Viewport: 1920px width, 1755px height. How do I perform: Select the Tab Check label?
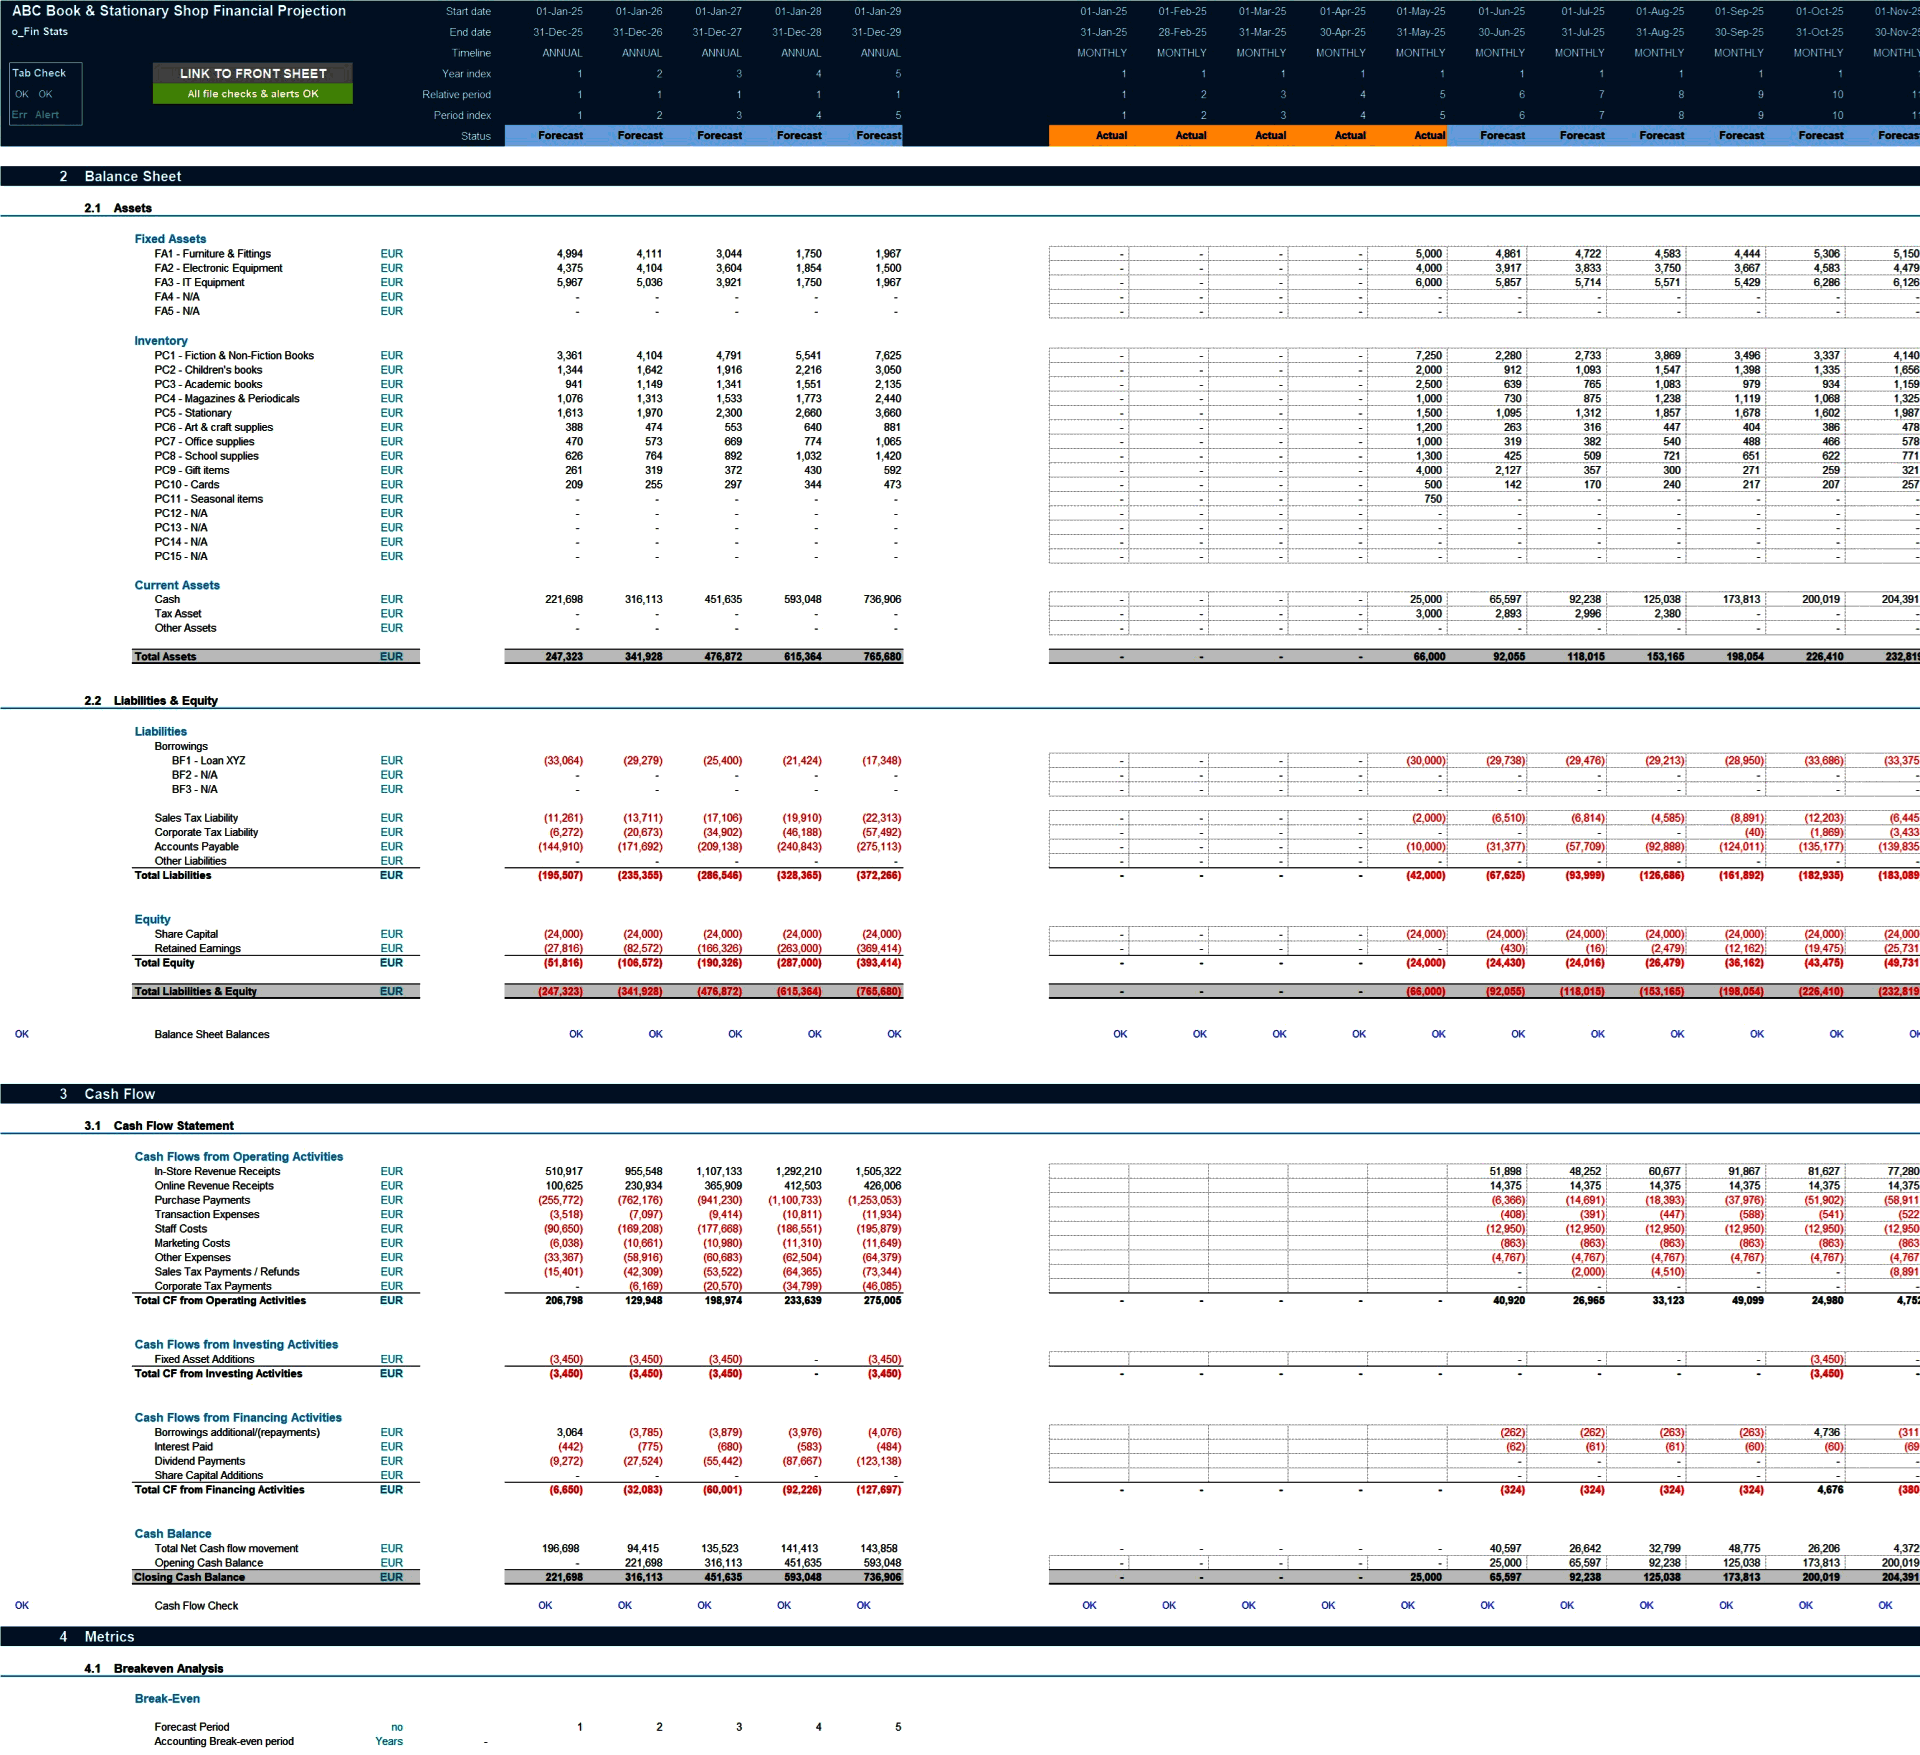(39, 73)
